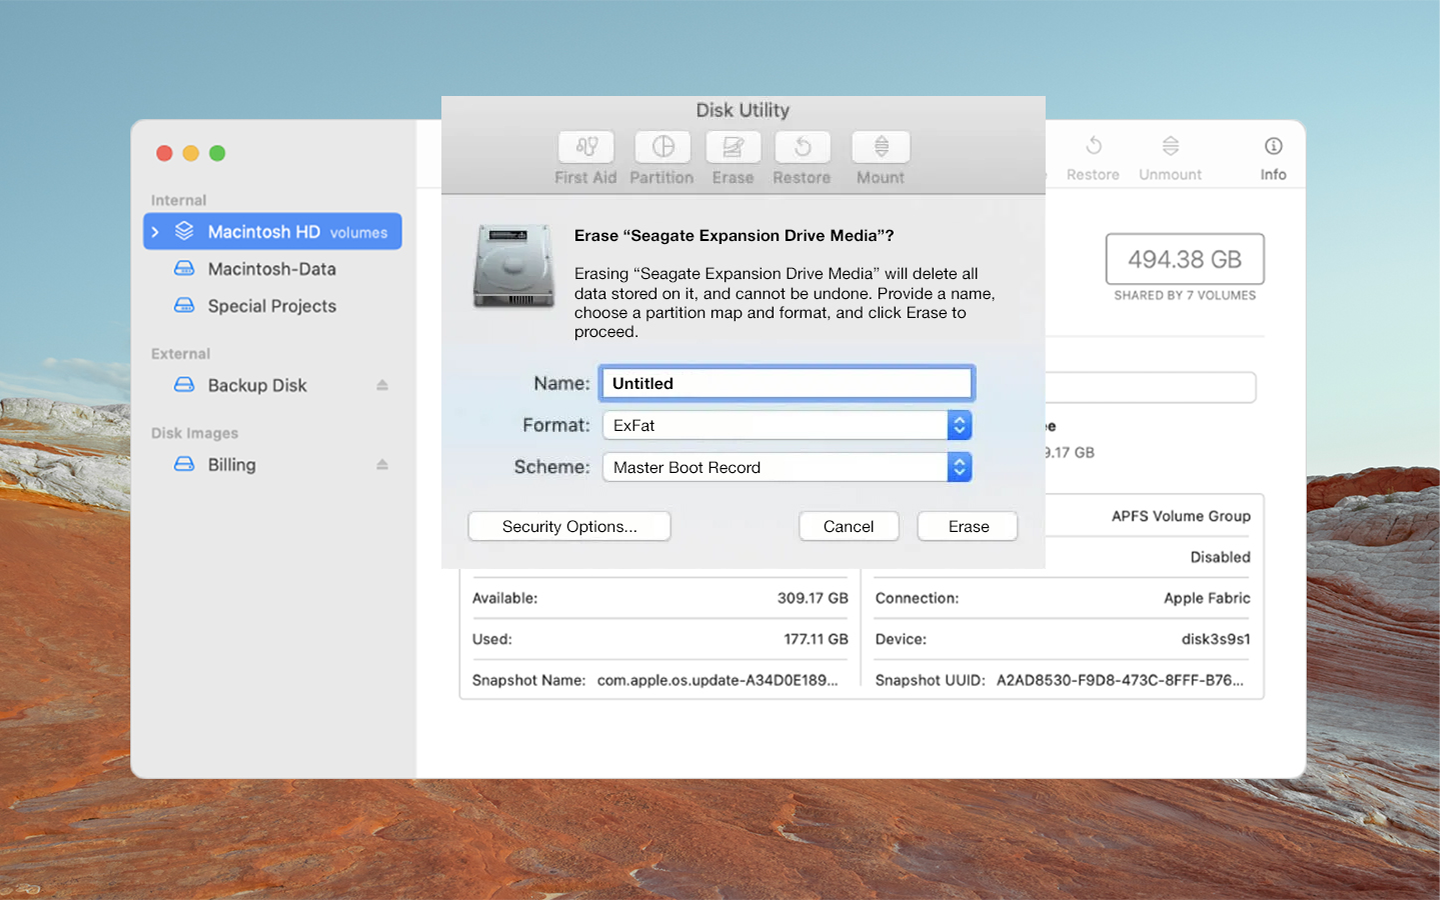This screenshot has width=1440, height=900.
Task: Select Macintosh-Data in the sidebar
Action: 271,269
